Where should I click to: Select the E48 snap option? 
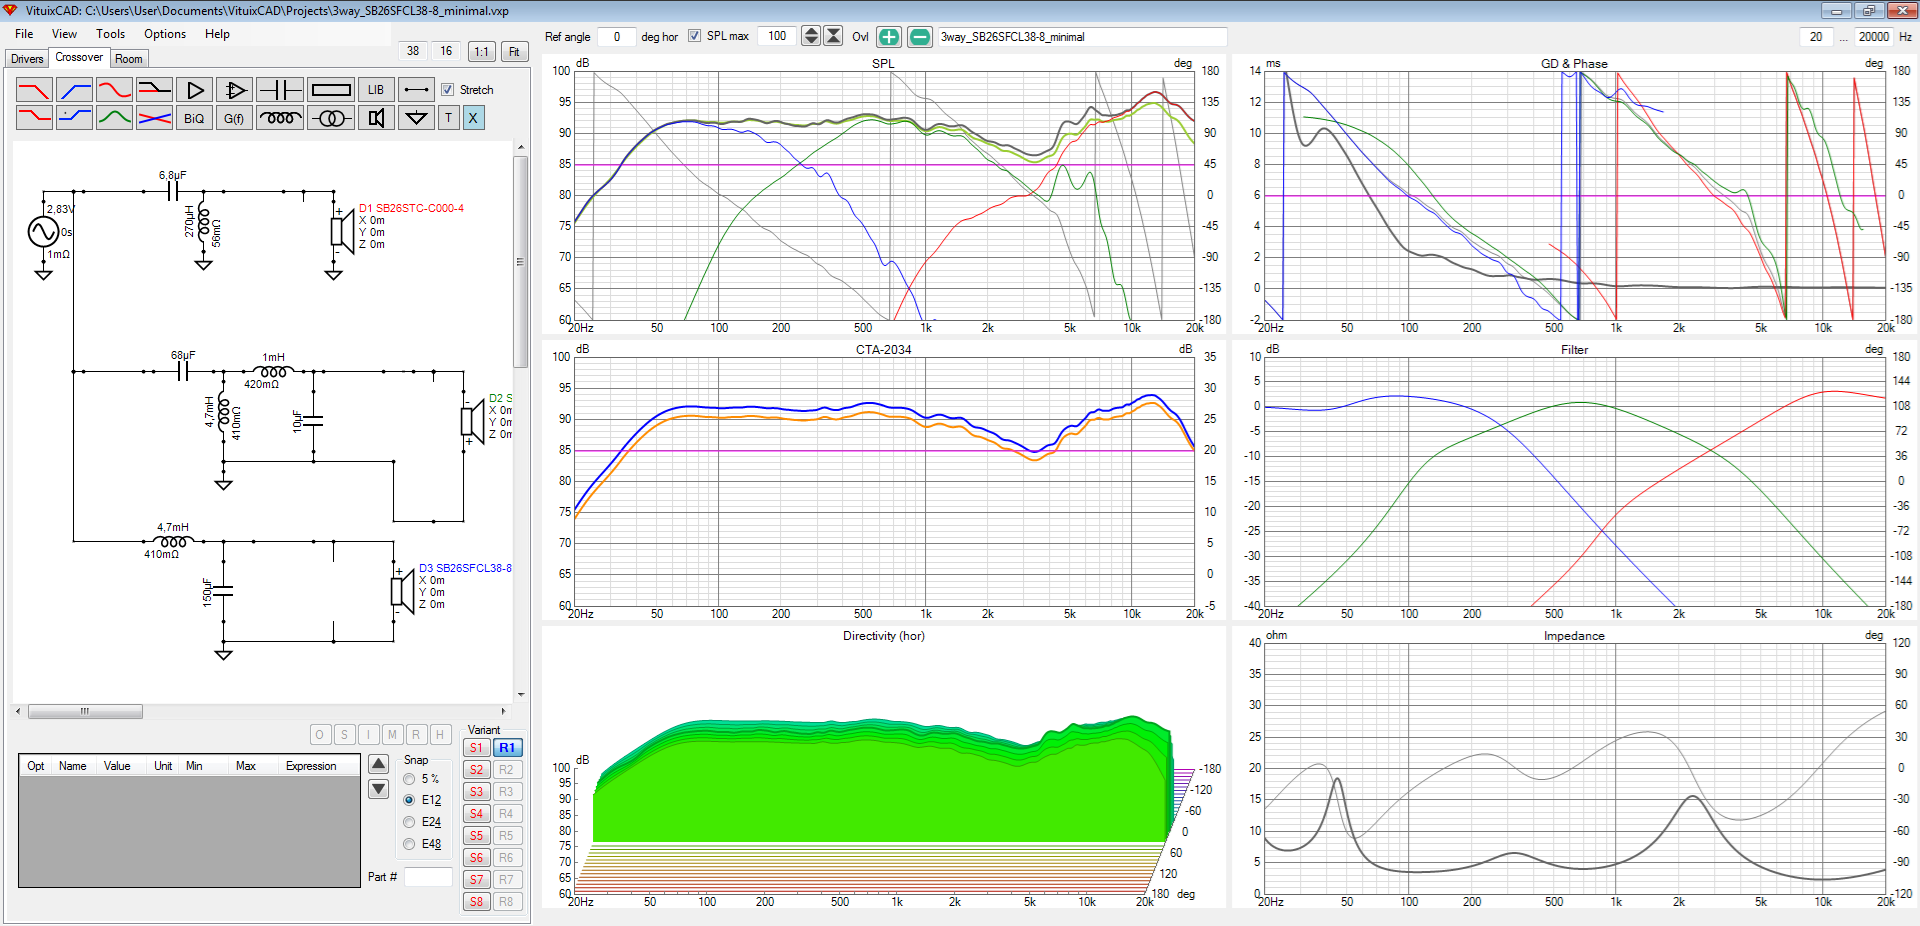coord(409,844)
